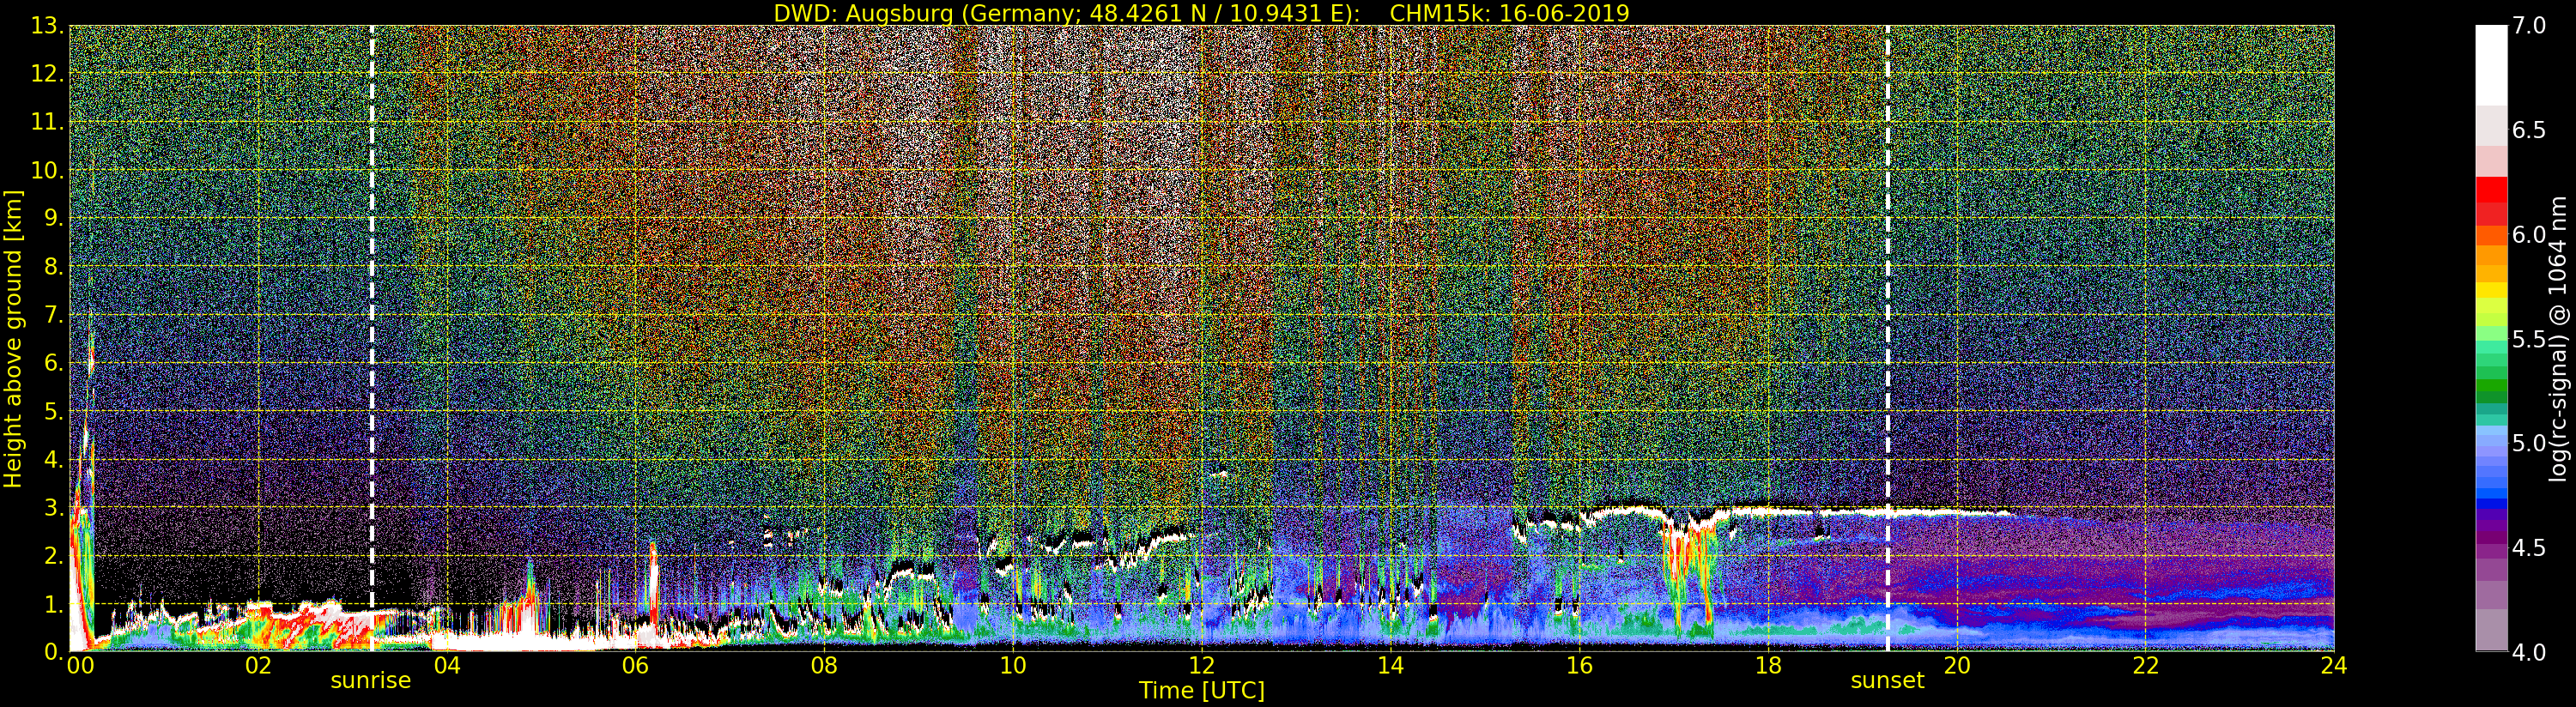The image size is (2576, 707).
Task: Click the colorbar value label '7.0'
Action: [x=2529, y=26]
